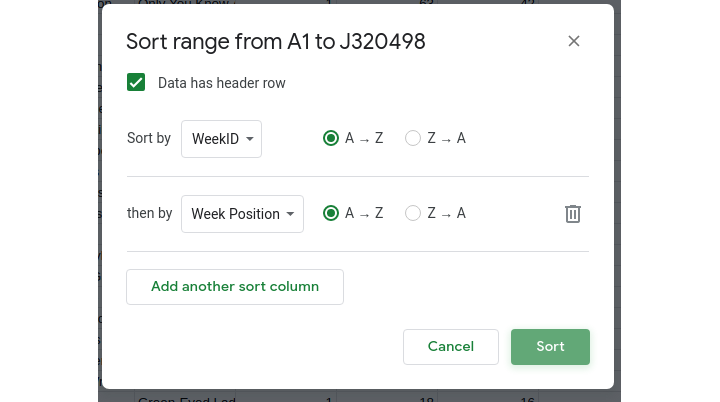Screen dimensions: 720x402
Task: Click the arrow beside Week Position
Action: pyautogui.click(x=290, y=214)
